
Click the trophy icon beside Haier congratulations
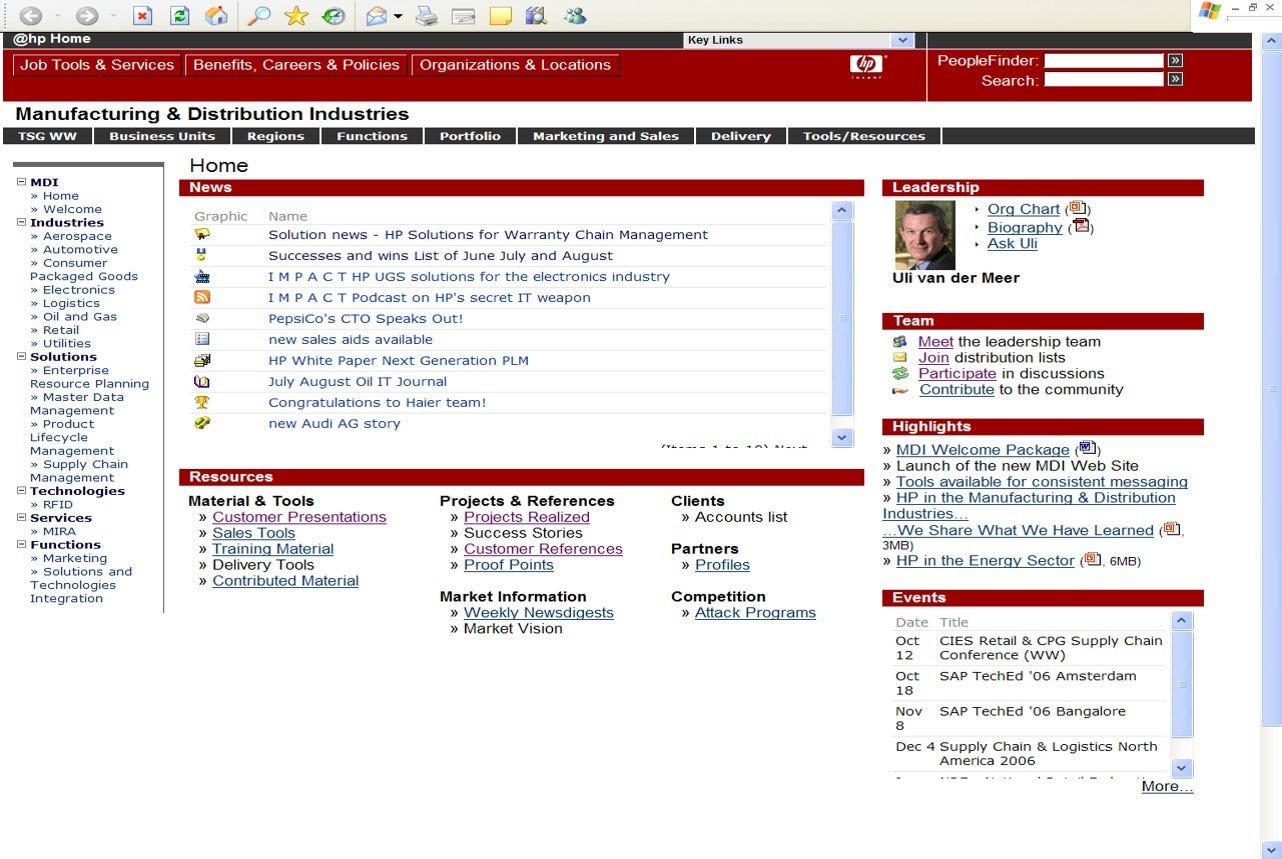[202, 402]
